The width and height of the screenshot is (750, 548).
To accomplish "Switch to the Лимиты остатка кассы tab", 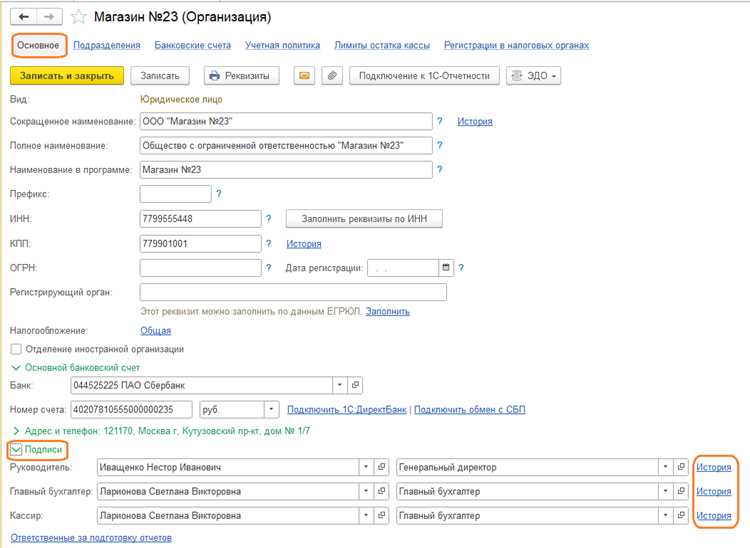I will click(x=382, y=45).
